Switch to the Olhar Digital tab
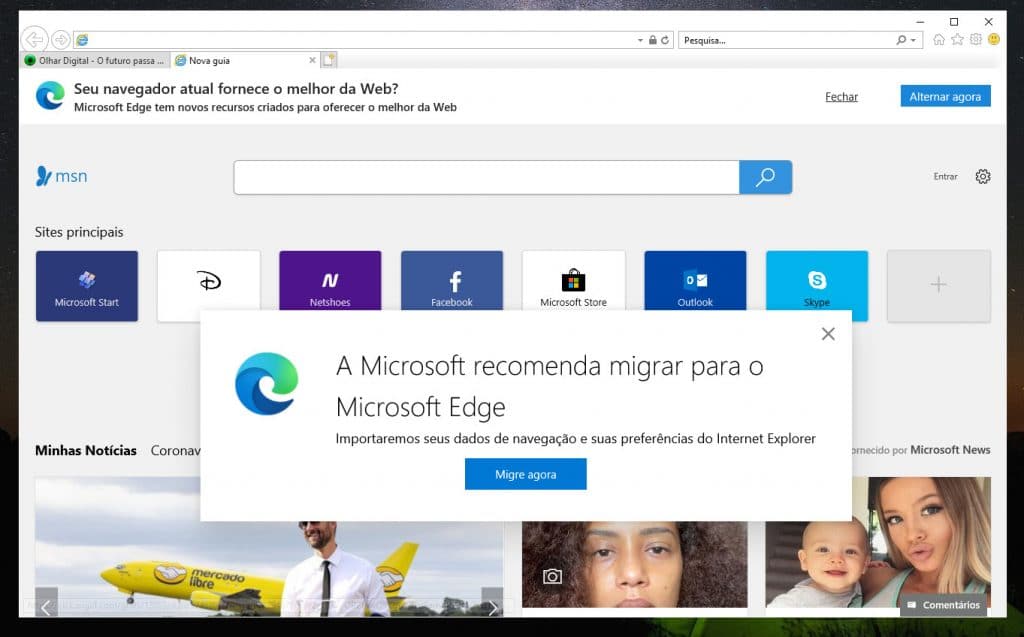 95,60
